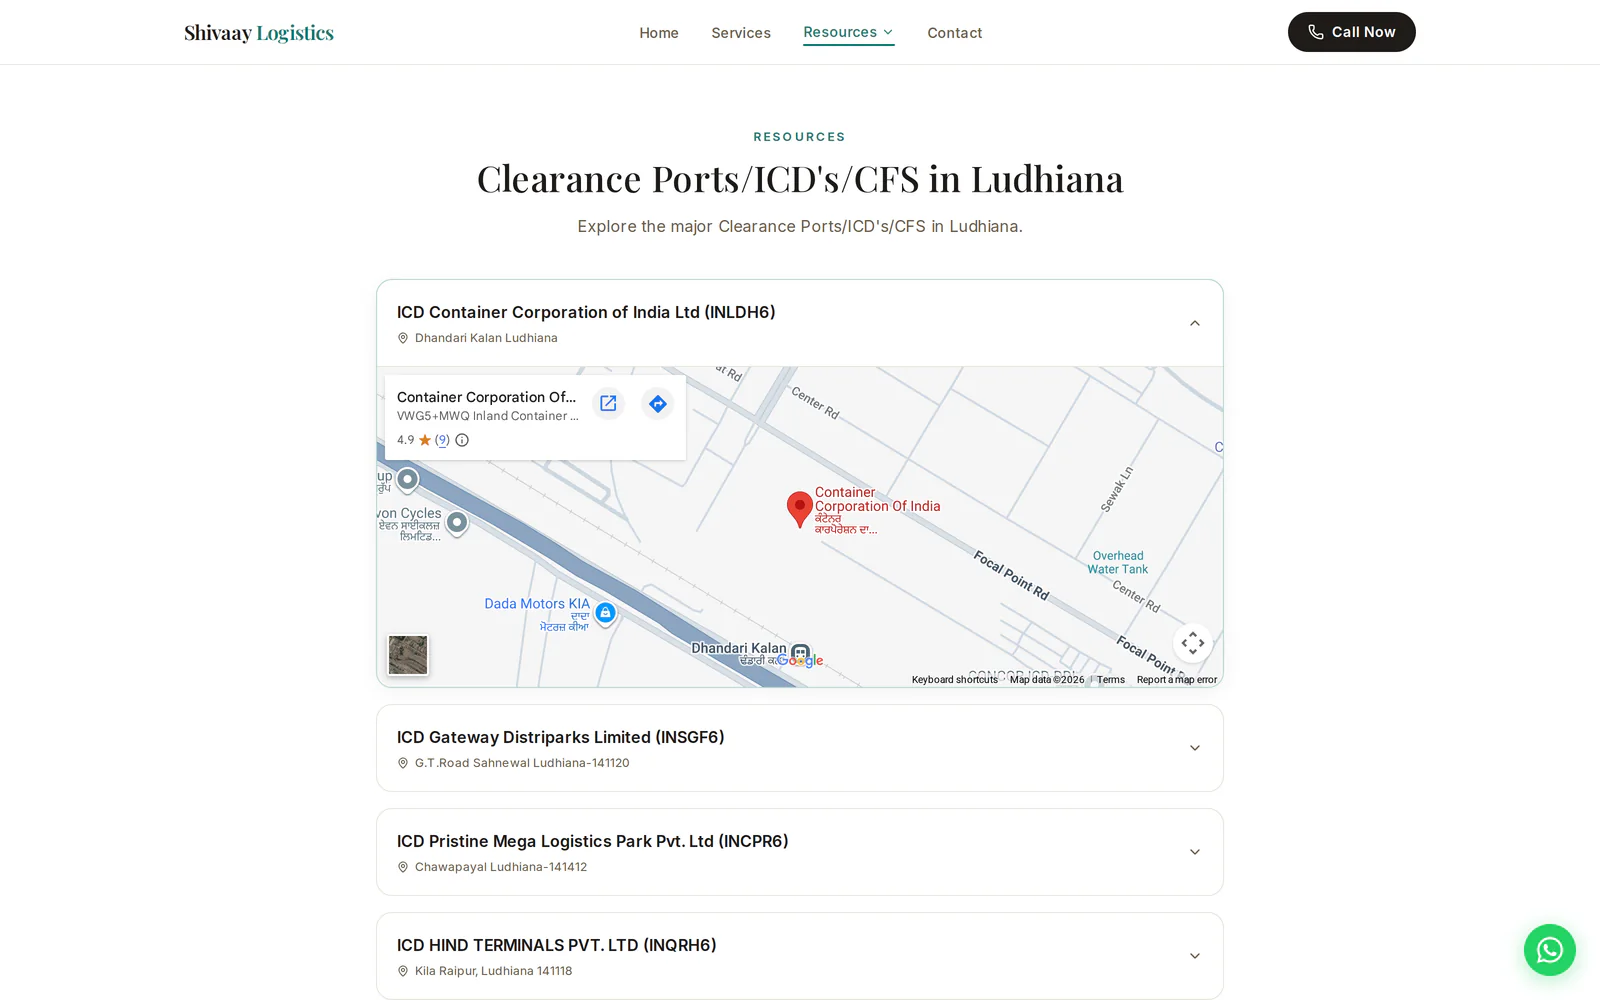Screen dimensions: 1600x1000
Task: Click the Dhandari Kalan railway station icon
Action: coord(800,653)
